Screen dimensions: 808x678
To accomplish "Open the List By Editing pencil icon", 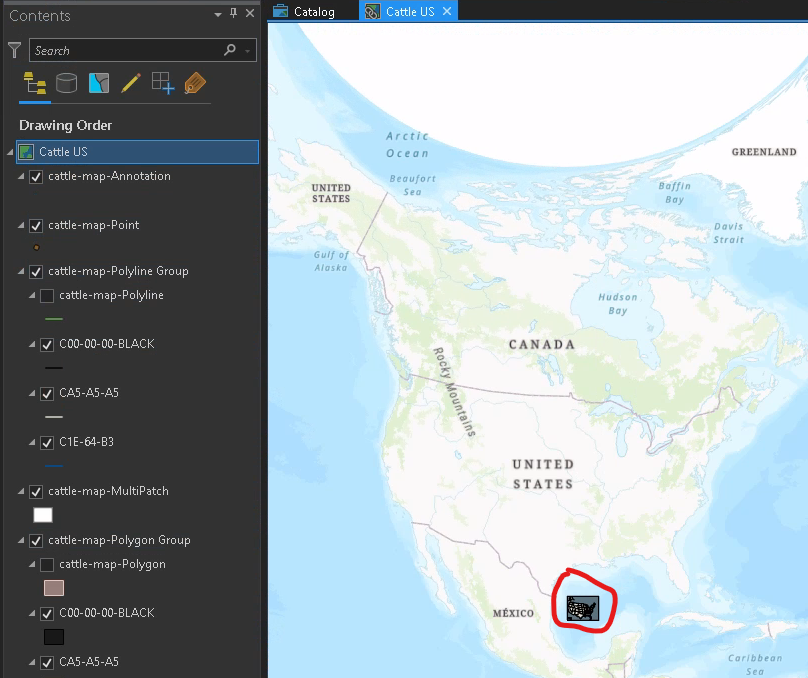I will click(x=131, y=83).
